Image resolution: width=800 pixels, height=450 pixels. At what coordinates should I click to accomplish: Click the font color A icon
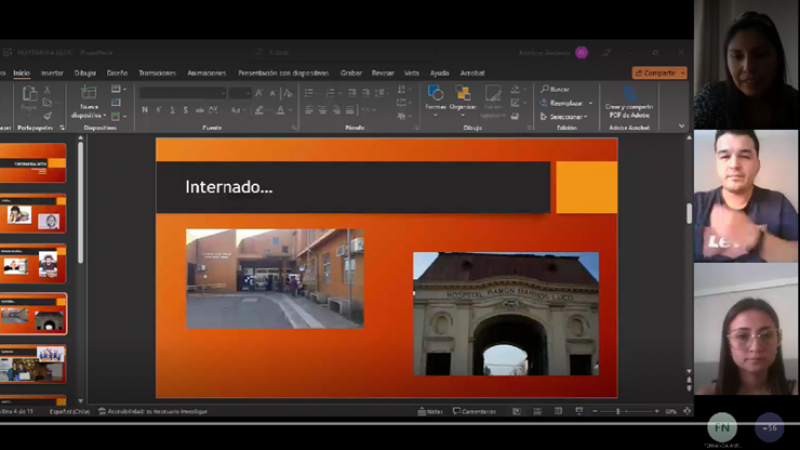point(280,110)
